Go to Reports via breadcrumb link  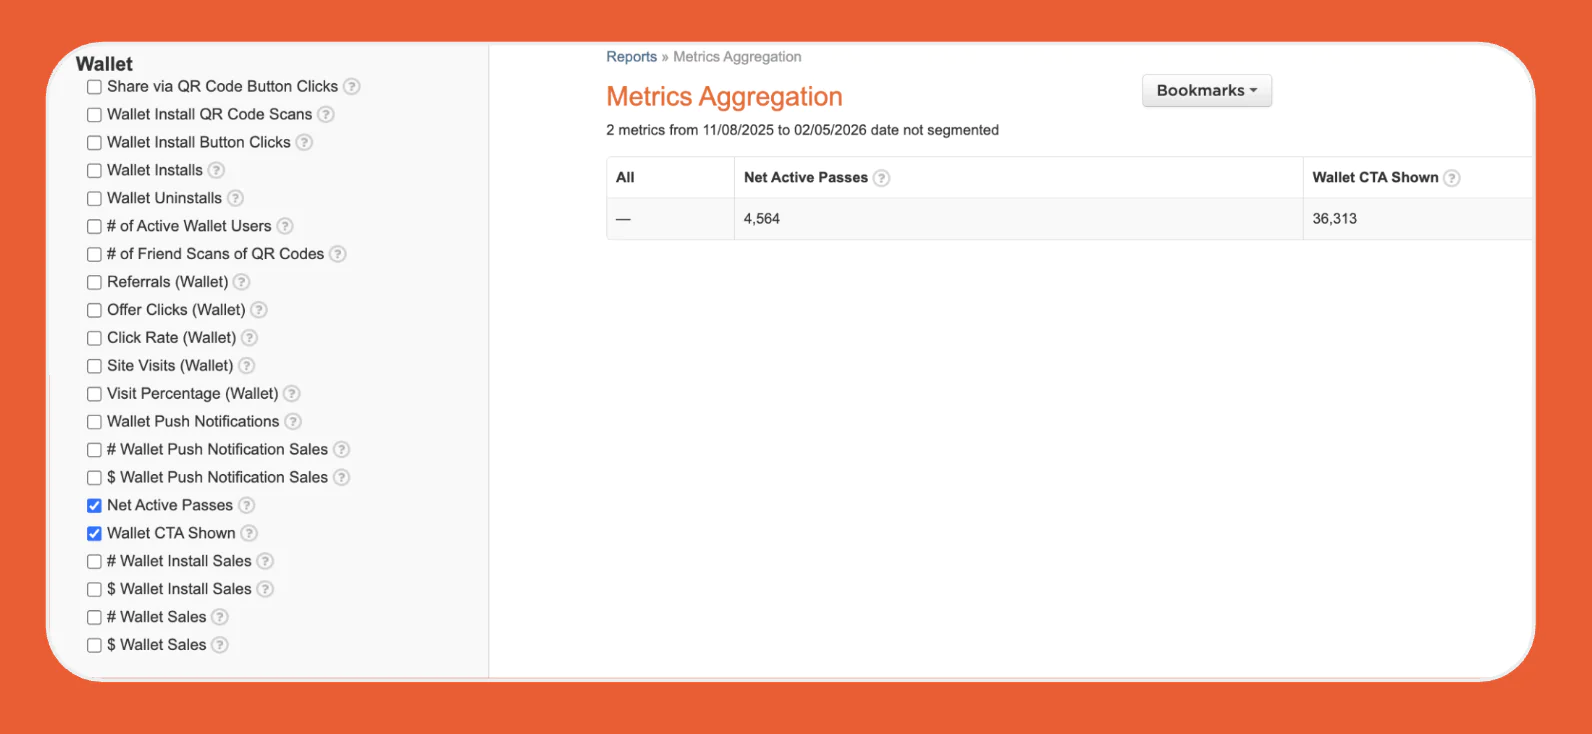(x=631, y=57)
